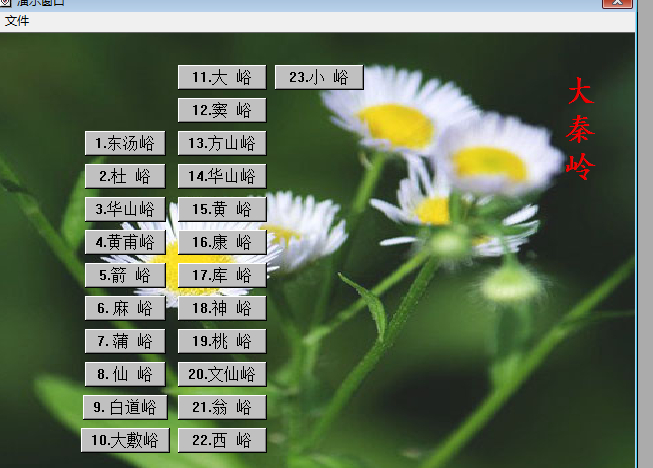Click the 5.箭峪 button

click(x=125, y=275)
